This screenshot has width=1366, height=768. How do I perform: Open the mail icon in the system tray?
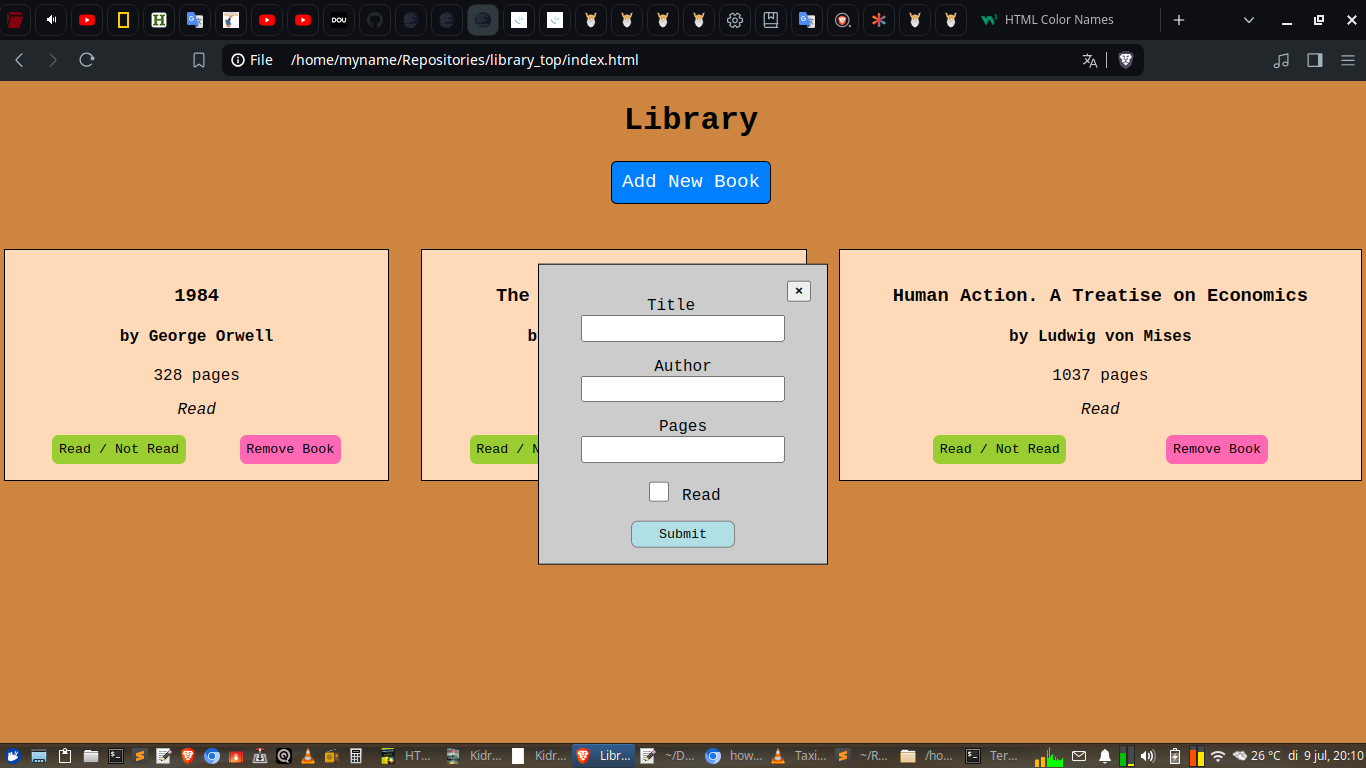point(1079,756)
